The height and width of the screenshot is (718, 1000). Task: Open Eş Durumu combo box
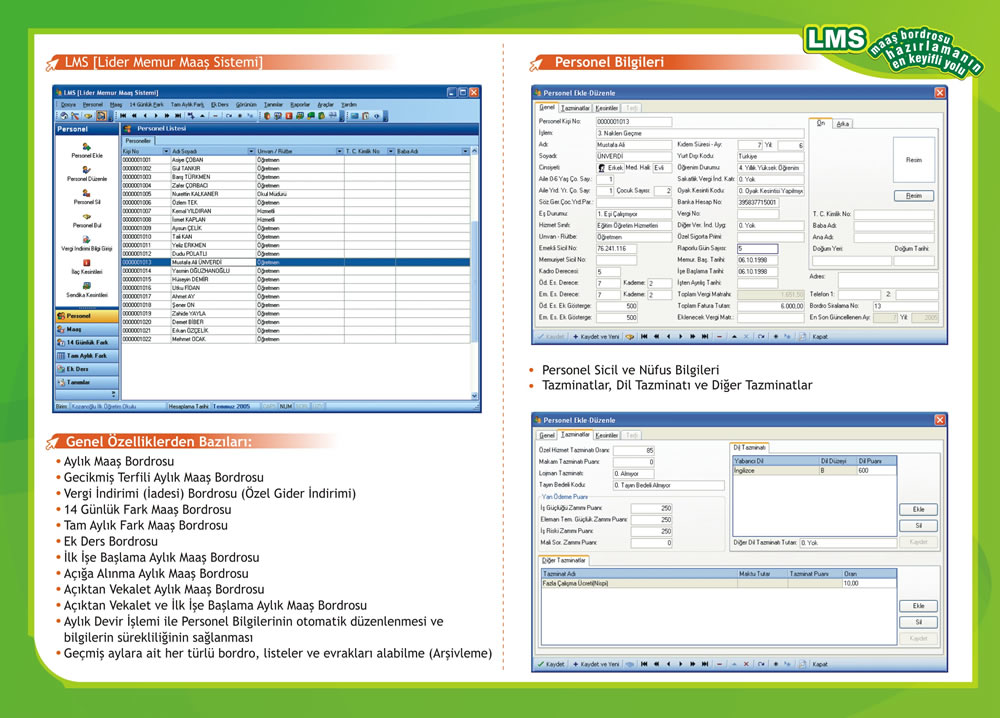click(x=633, y=214)
